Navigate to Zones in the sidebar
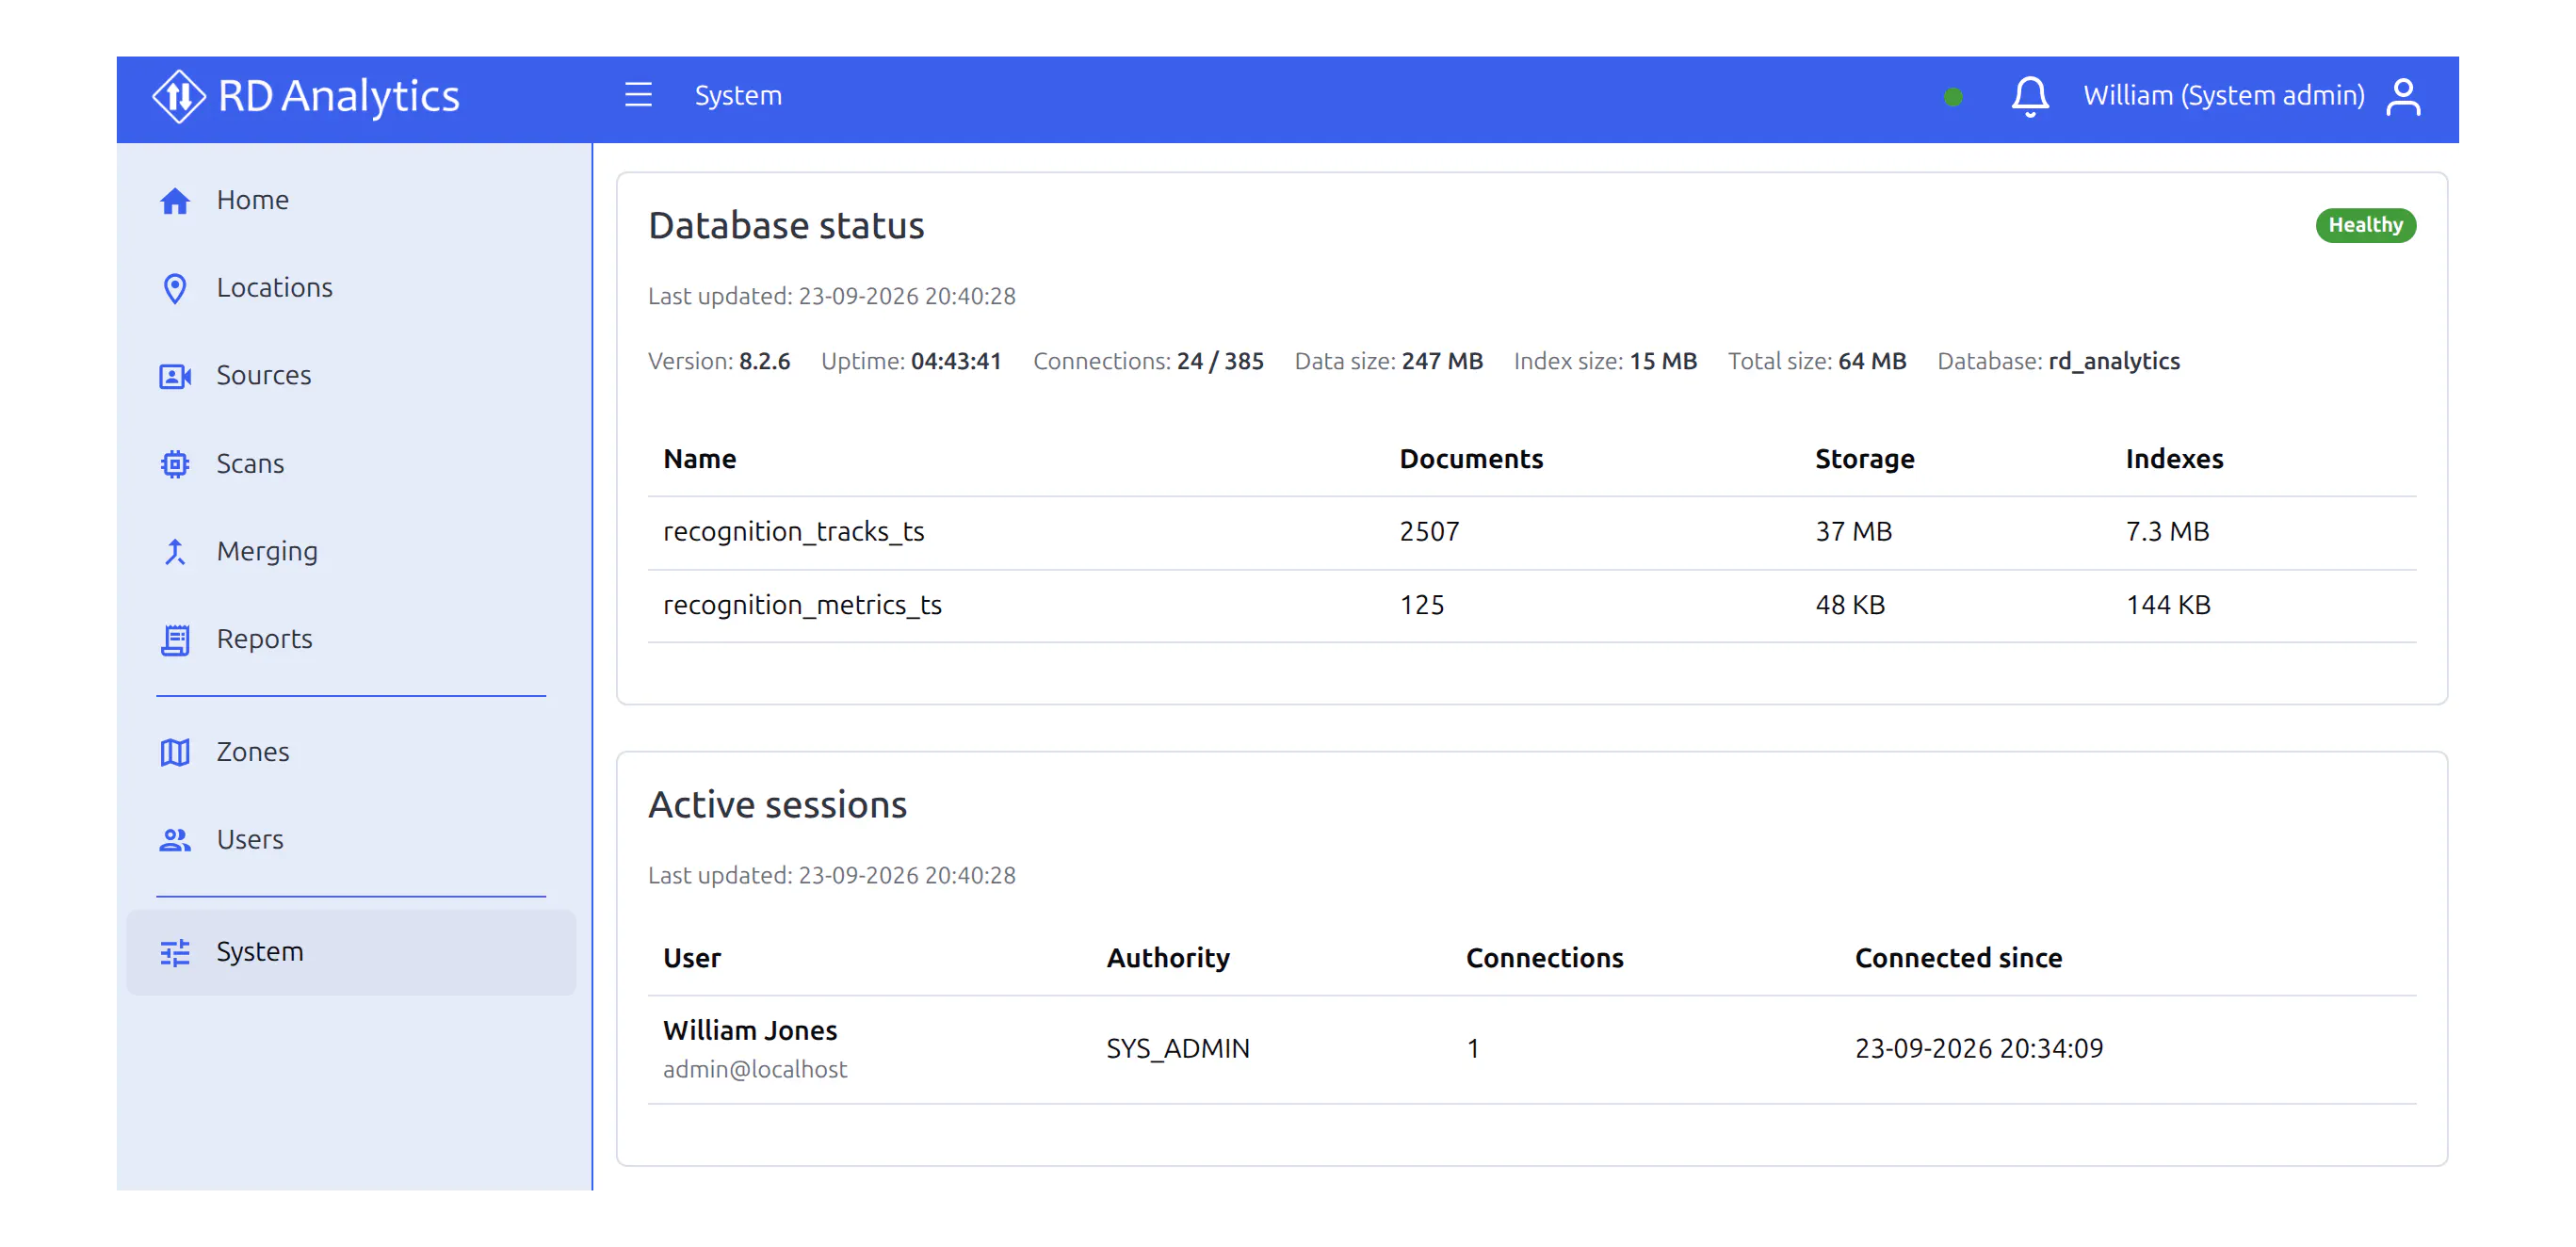This screenshot has width=2576, height=1247. [x=351, y=752]
